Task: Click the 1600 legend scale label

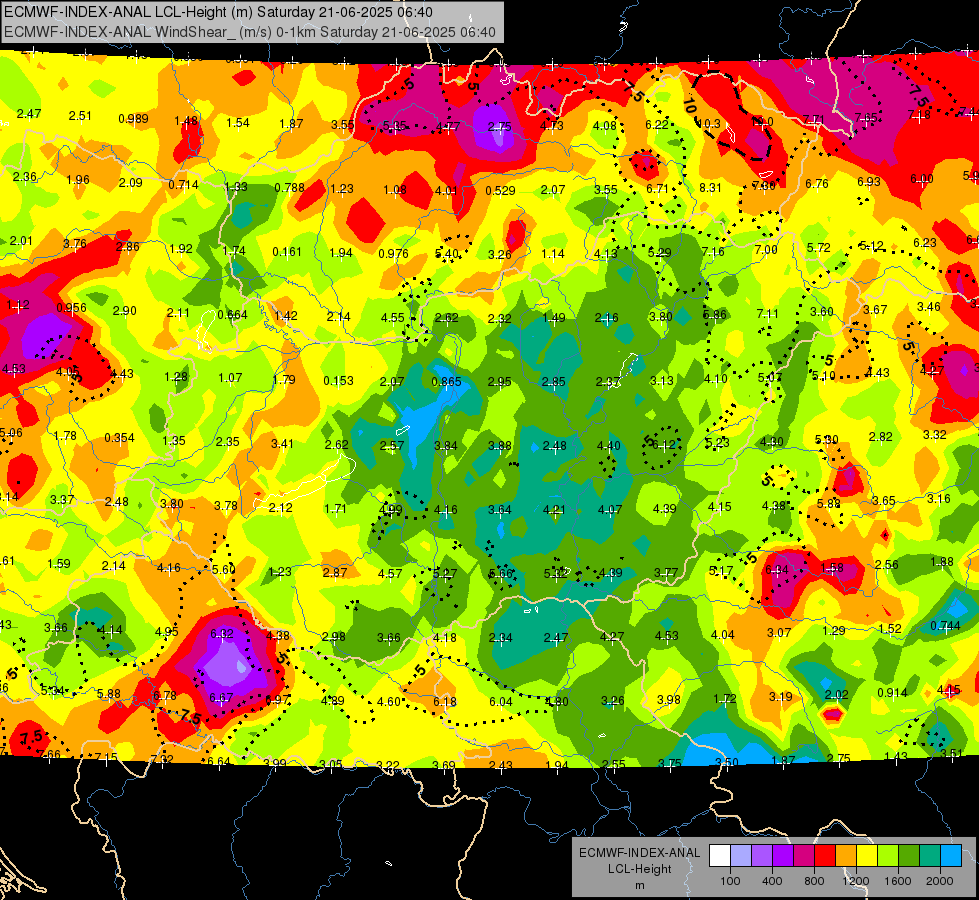Action: point(897,881)
